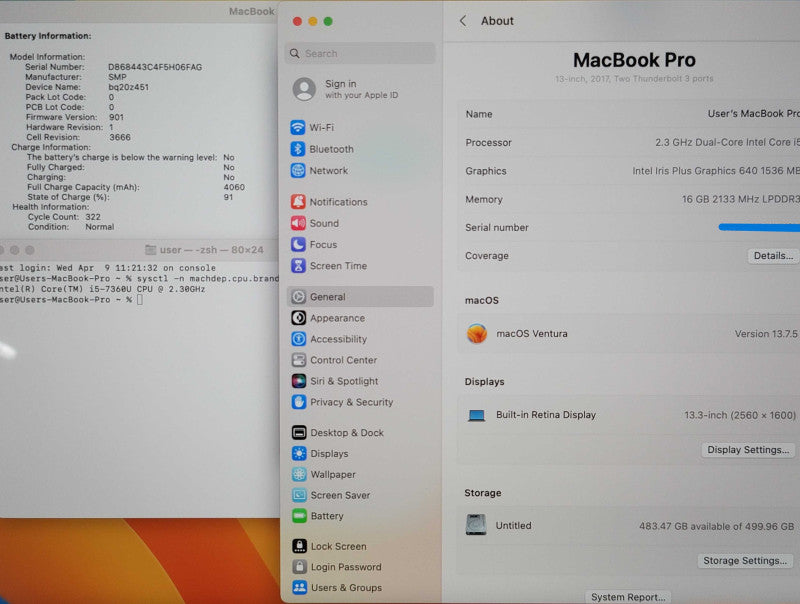Open Focus moon icon
800x604 pixels.
click(298, 244)
